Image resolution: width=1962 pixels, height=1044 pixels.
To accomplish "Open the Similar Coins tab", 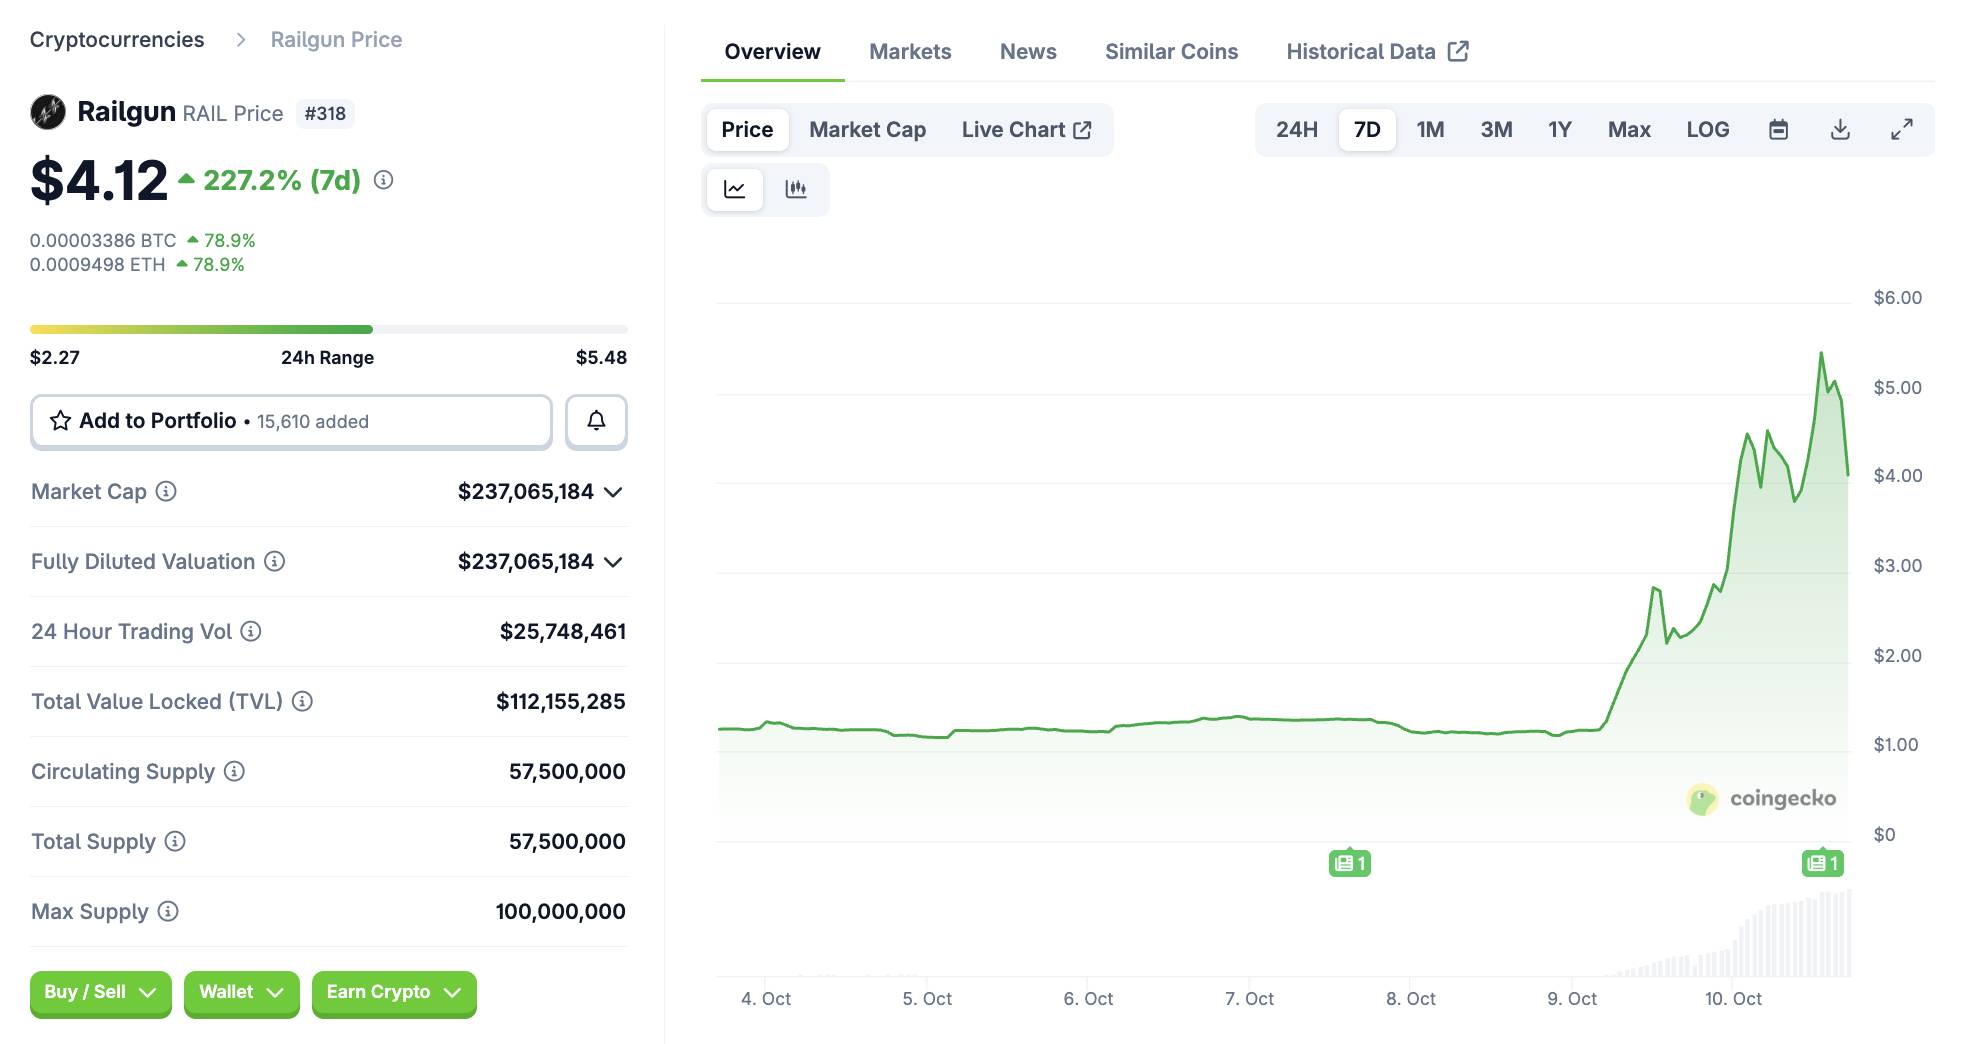I will [1171, 52].
